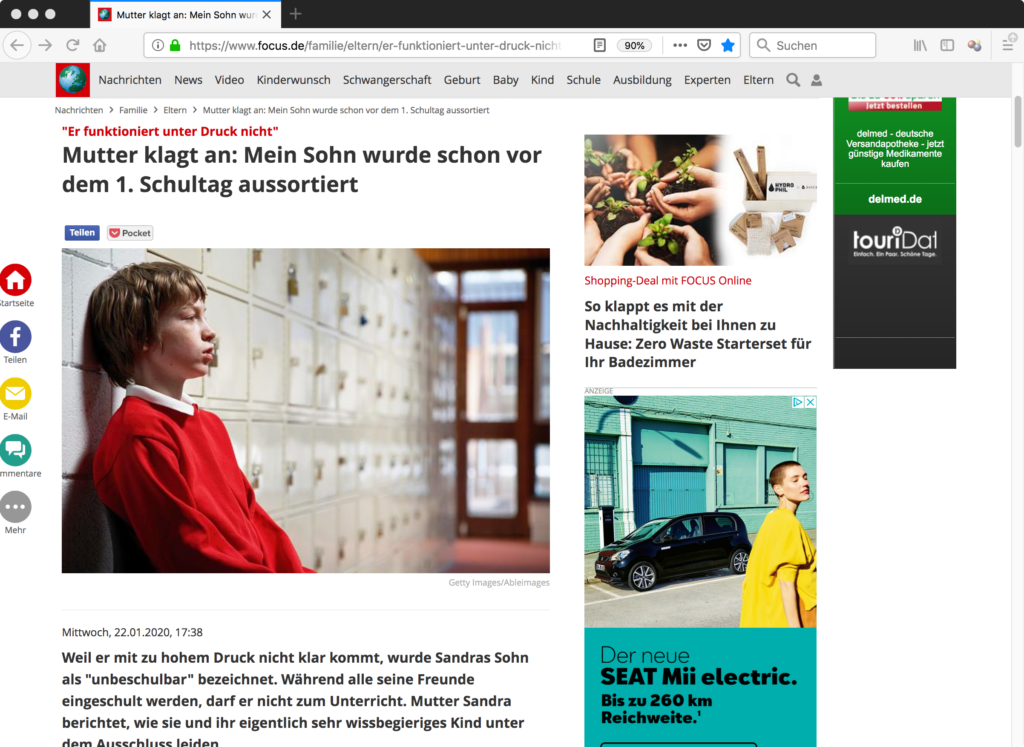
Task: Open page actions three-dot menu
Action: tap(680, 45)
